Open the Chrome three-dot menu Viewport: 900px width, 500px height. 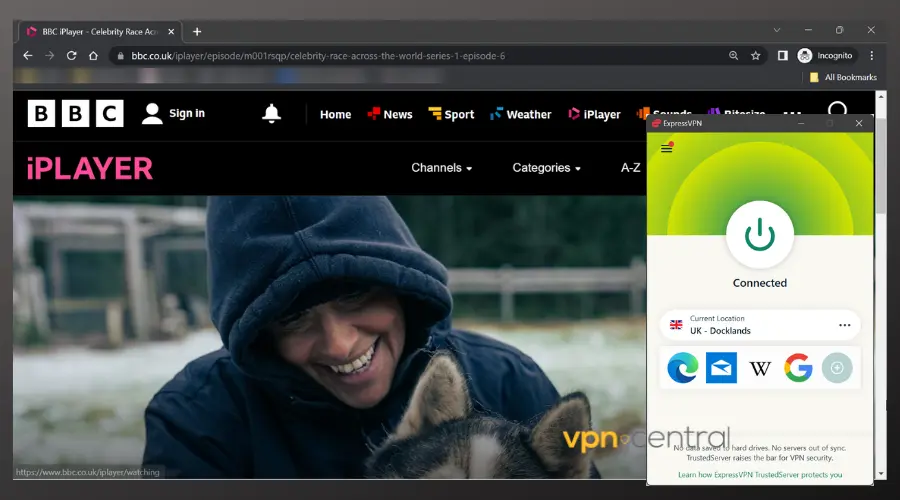click(871, 56)
